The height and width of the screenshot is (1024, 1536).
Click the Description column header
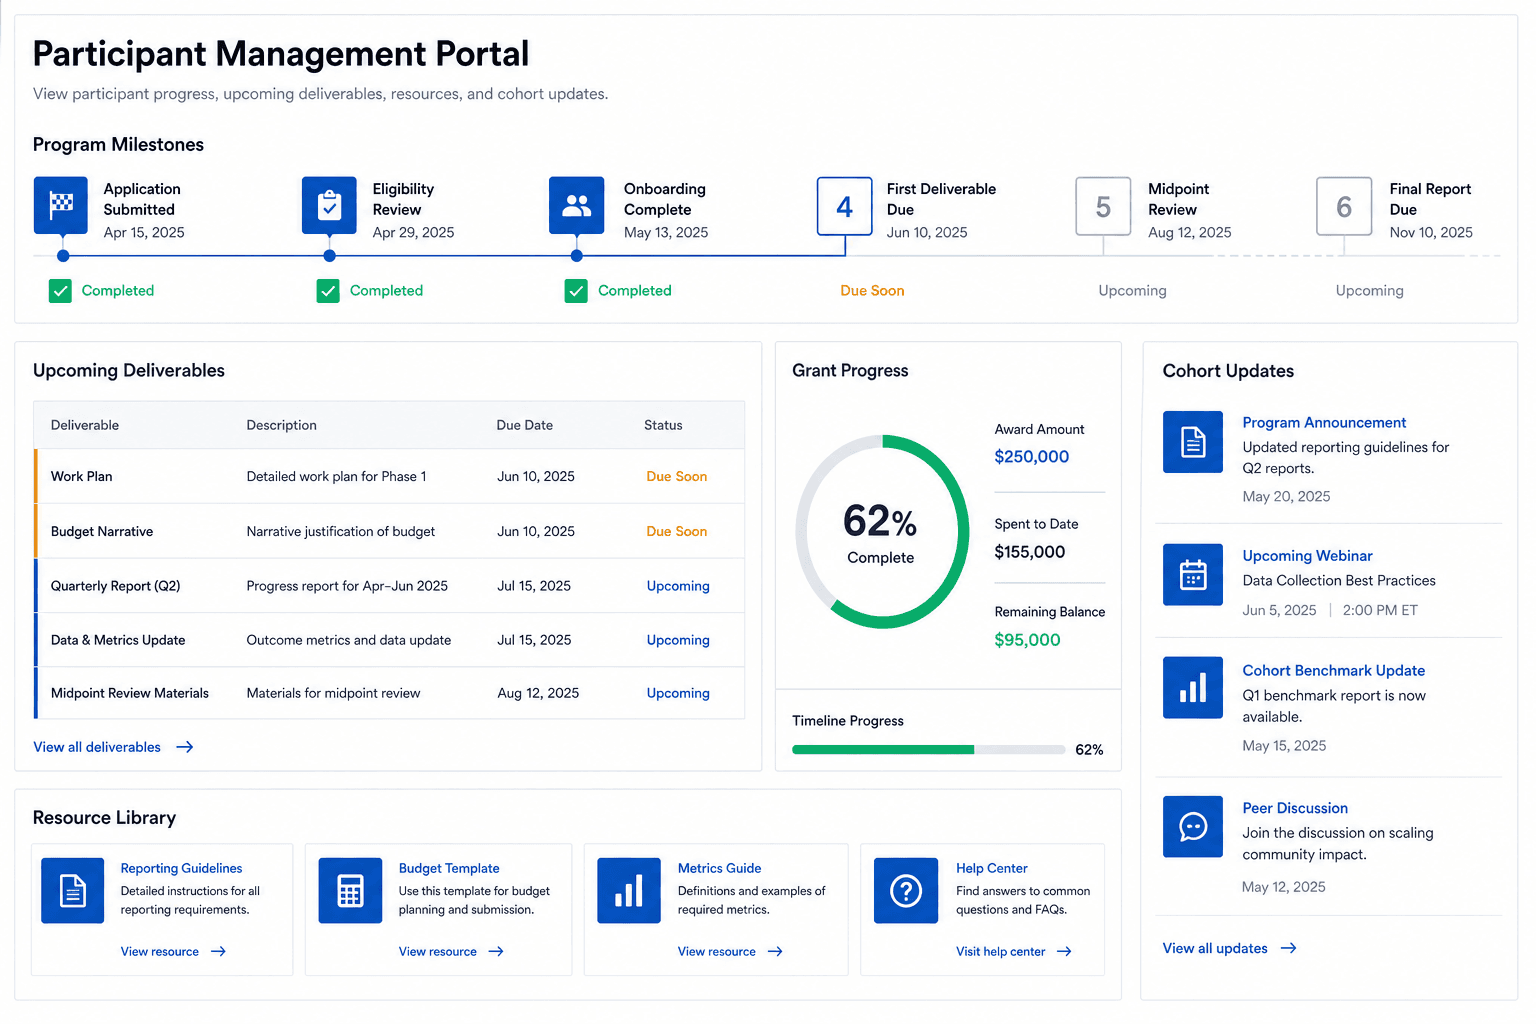tap(281, 425)
